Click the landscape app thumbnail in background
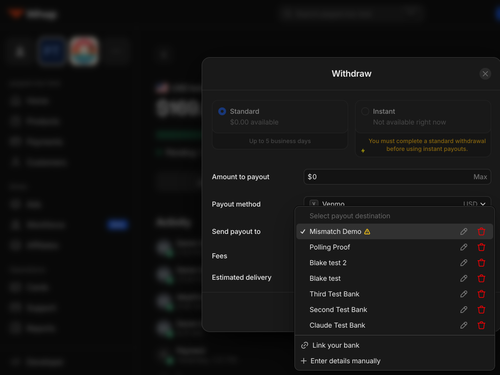Screen dimensions: 500x375 pyautogui.click(x=84, y=52)
